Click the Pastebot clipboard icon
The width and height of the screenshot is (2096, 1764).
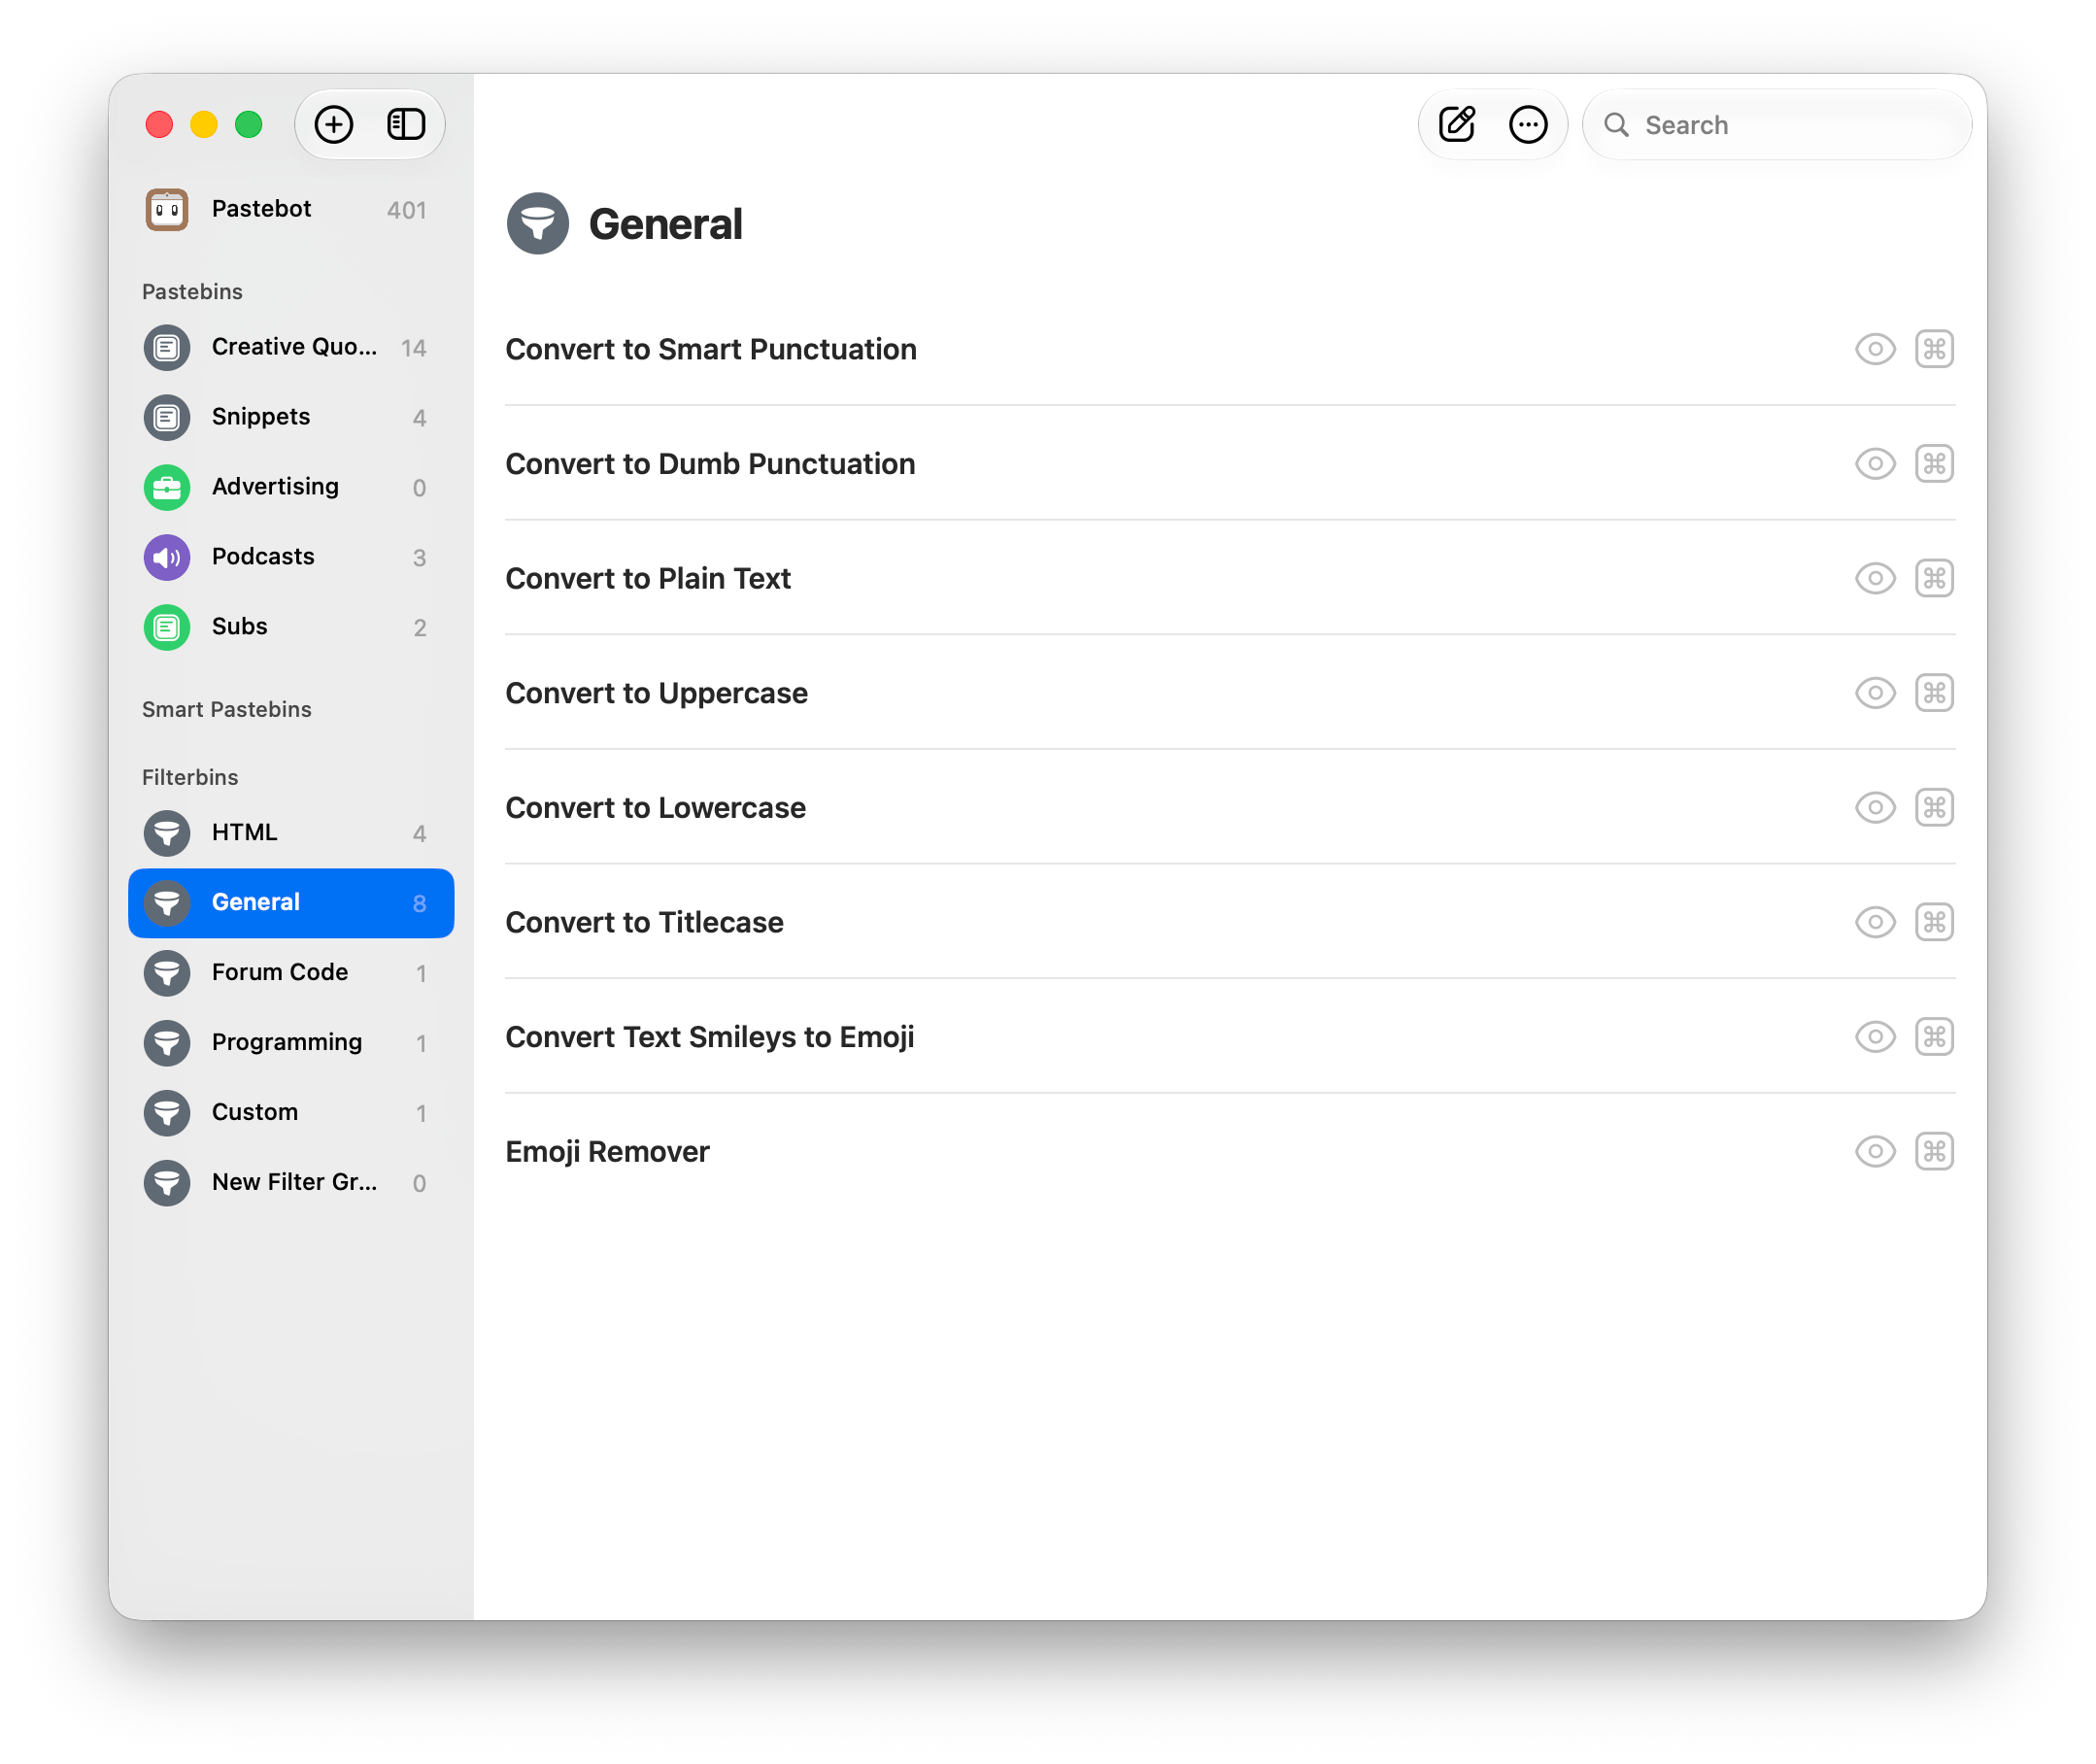pos(167,209)
